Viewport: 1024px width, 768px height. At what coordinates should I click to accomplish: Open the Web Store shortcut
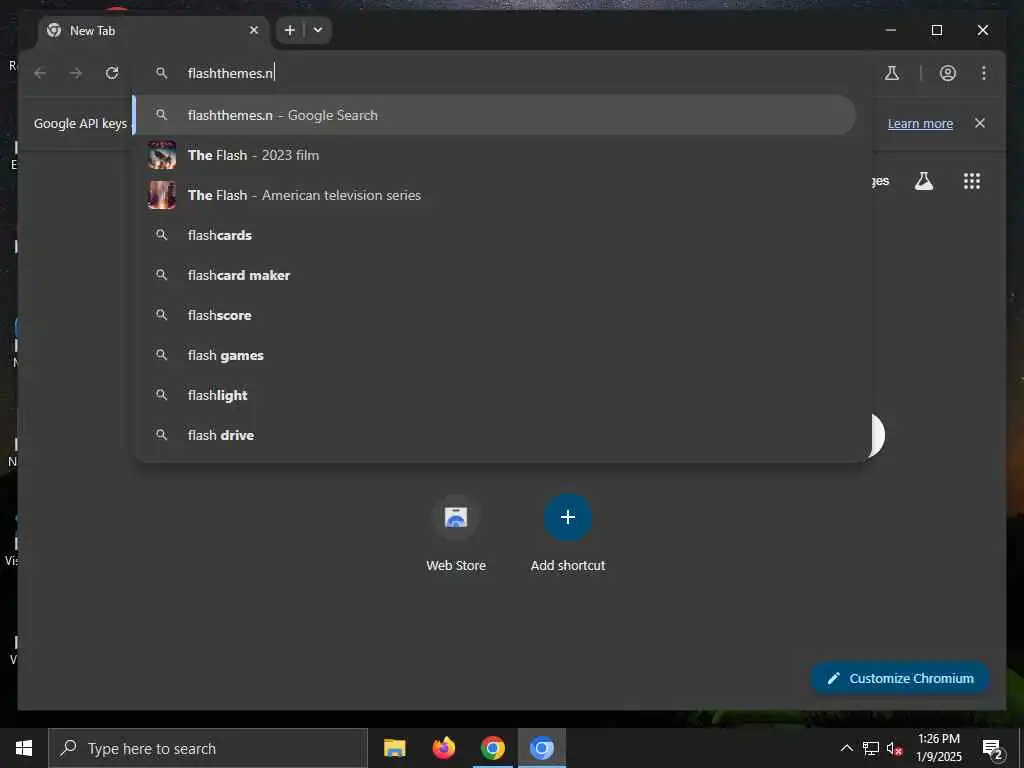(x=456, y=534)
